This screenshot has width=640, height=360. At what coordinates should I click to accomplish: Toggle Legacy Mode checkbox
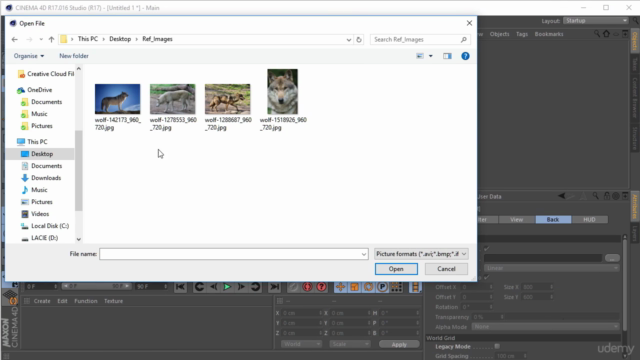click(x=497, y=346)
